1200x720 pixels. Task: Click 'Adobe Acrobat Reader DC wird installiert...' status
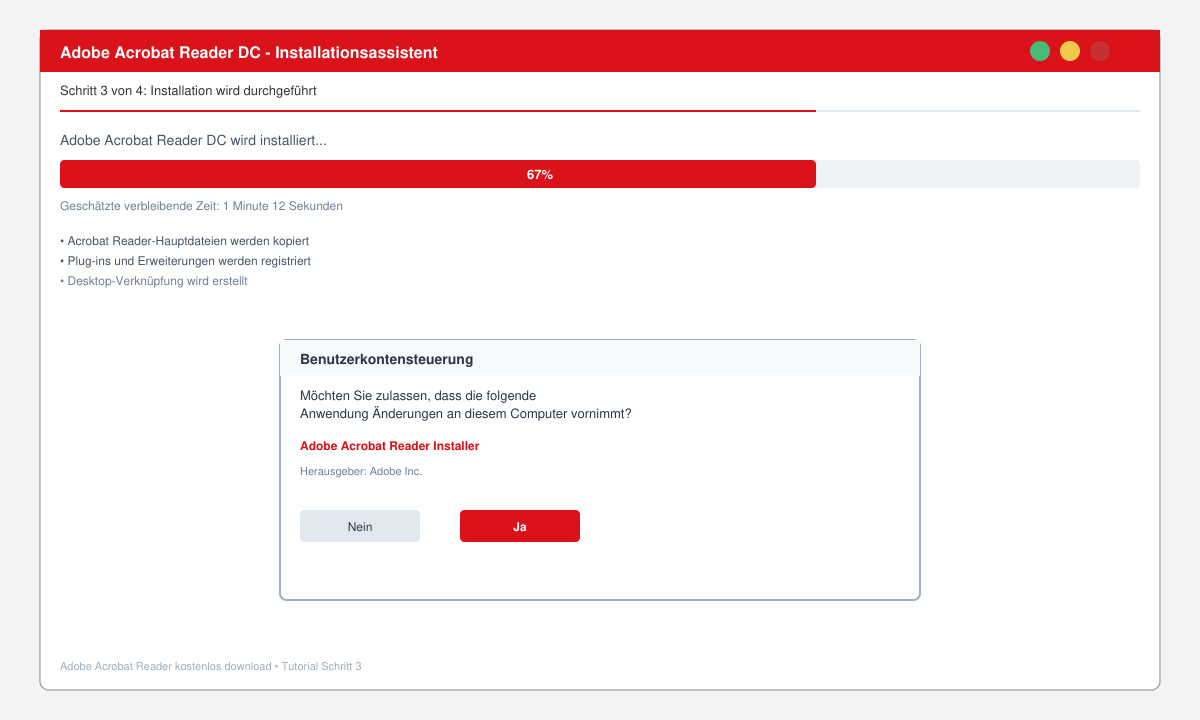point(193,141)
